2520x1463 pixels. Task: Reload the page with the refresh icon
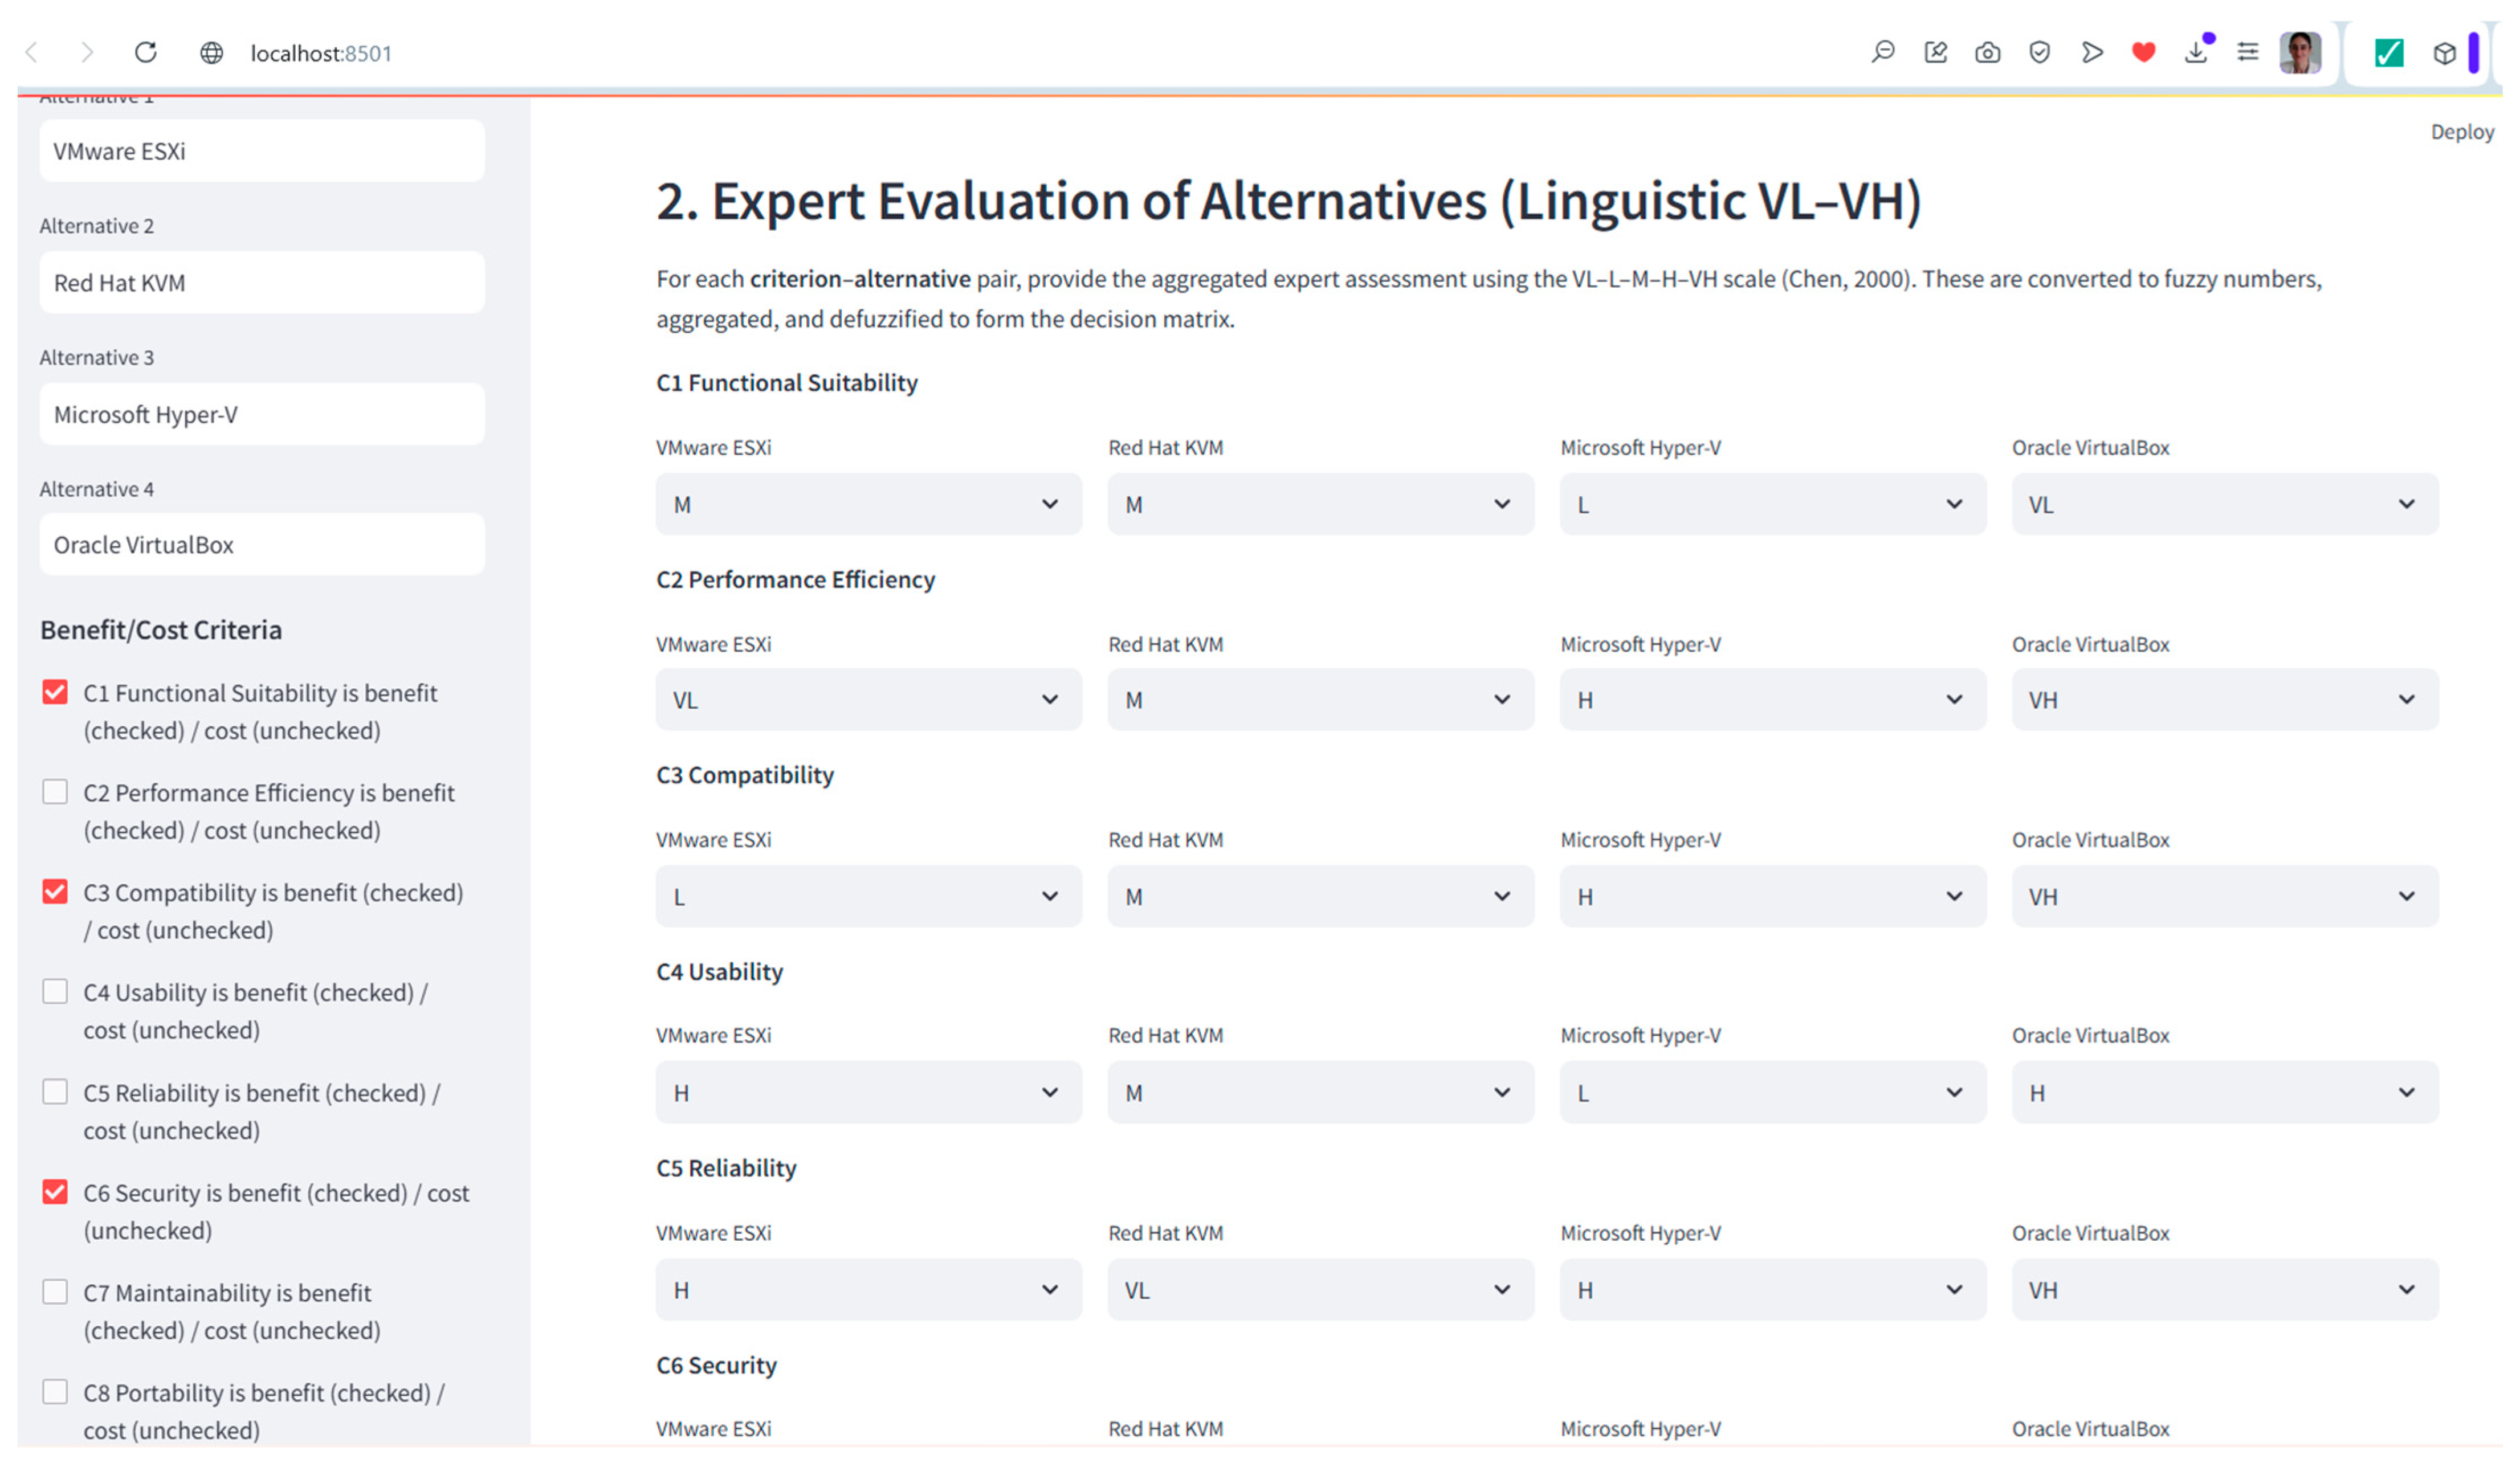click(x=146, y=52)
